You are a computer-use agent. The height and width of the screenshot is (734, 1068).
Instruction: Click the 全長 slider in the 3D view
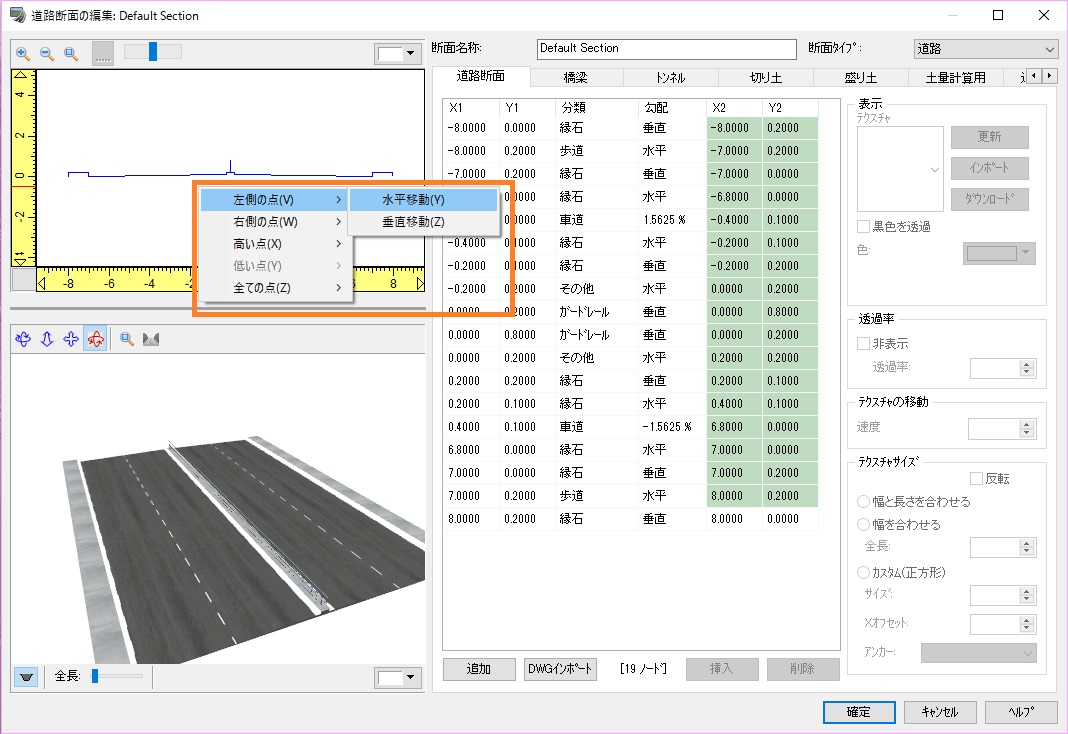coord(95,677)
